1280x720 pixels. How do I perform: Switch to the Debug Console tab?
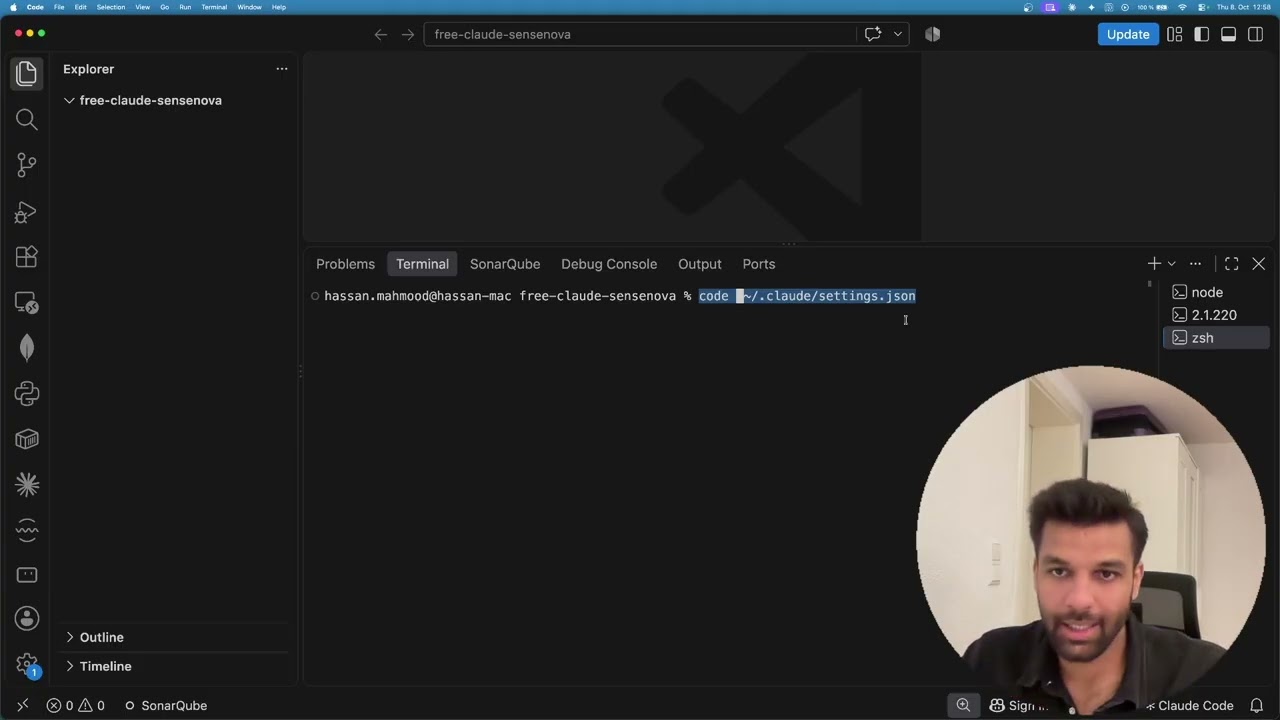(x=609, y=264)
